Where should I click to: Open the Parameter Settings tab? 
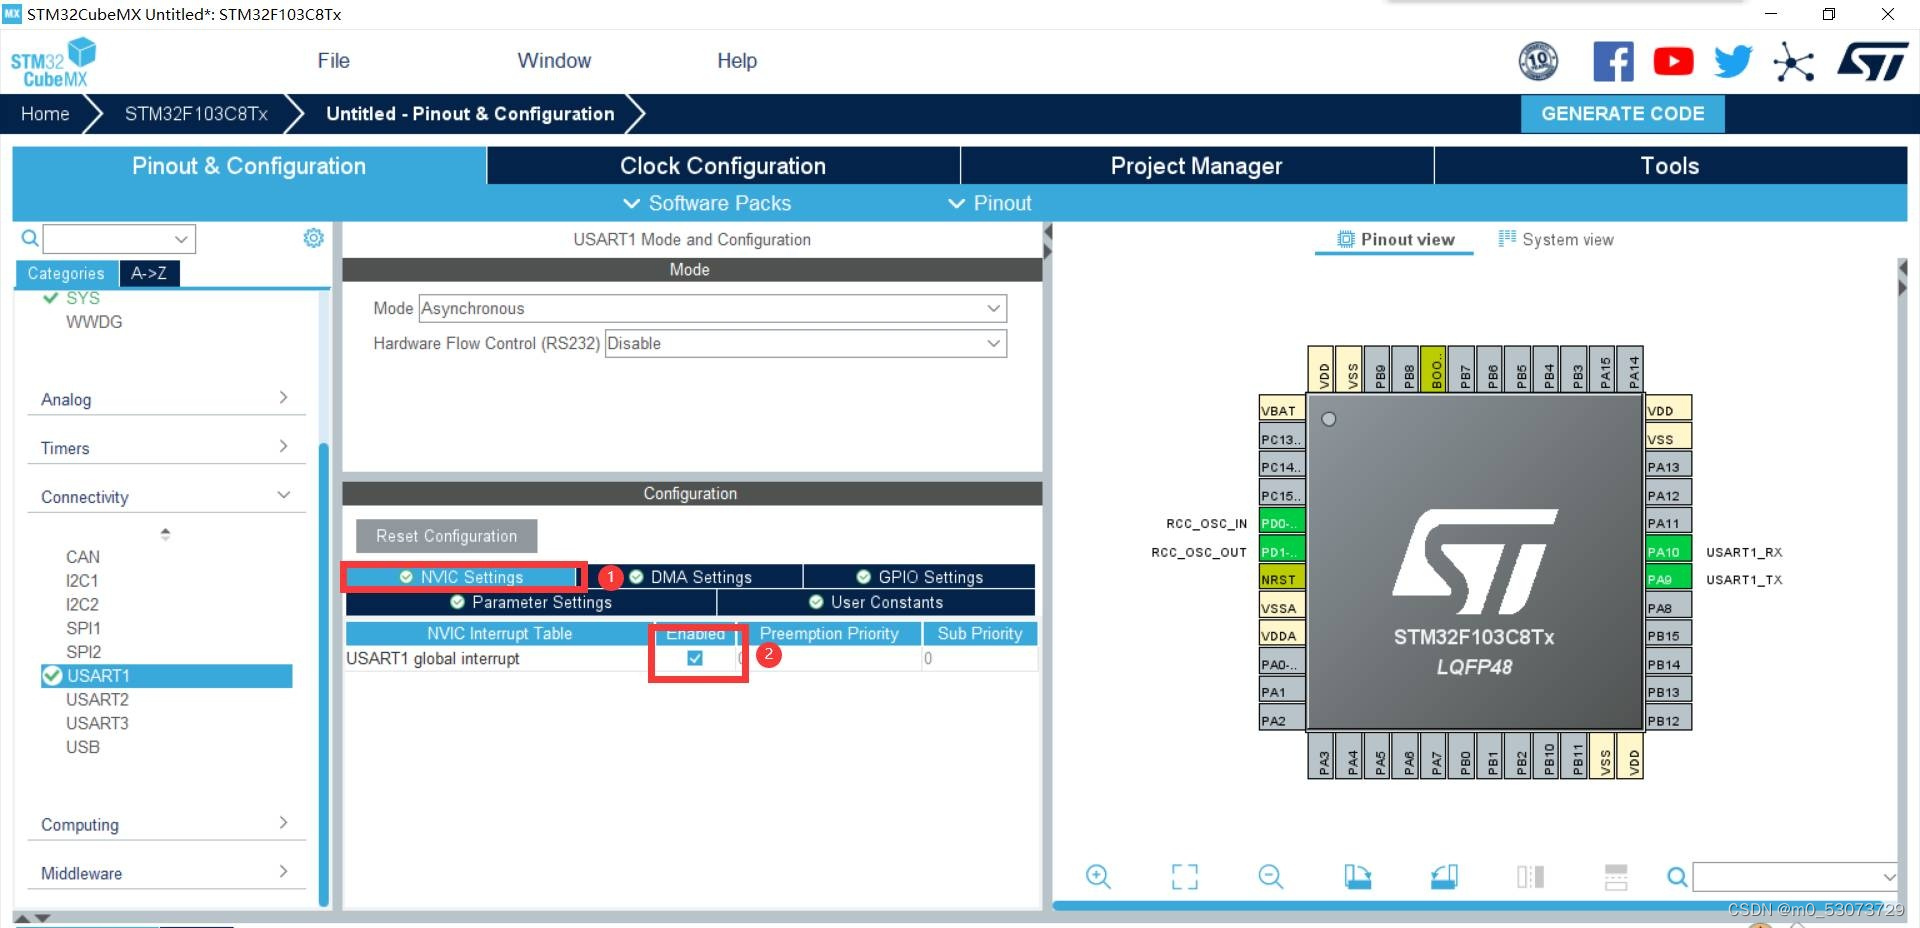pyautogui.click(x=531, y=602)
